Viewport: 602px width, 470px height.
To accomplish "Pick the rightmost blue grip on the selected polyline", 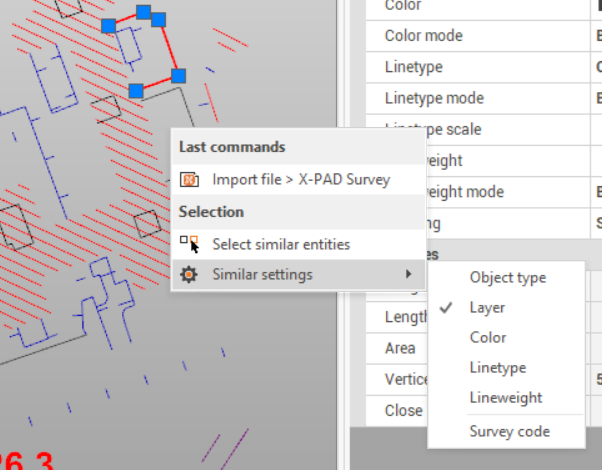I will point(178,75).
